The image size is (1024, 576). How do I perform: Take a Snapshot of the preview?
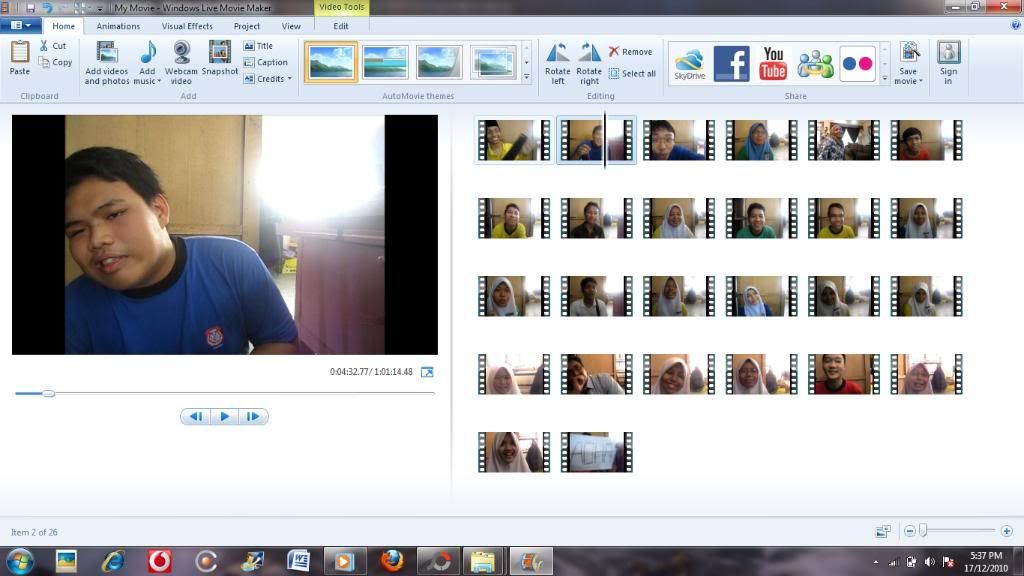(220, 53)
